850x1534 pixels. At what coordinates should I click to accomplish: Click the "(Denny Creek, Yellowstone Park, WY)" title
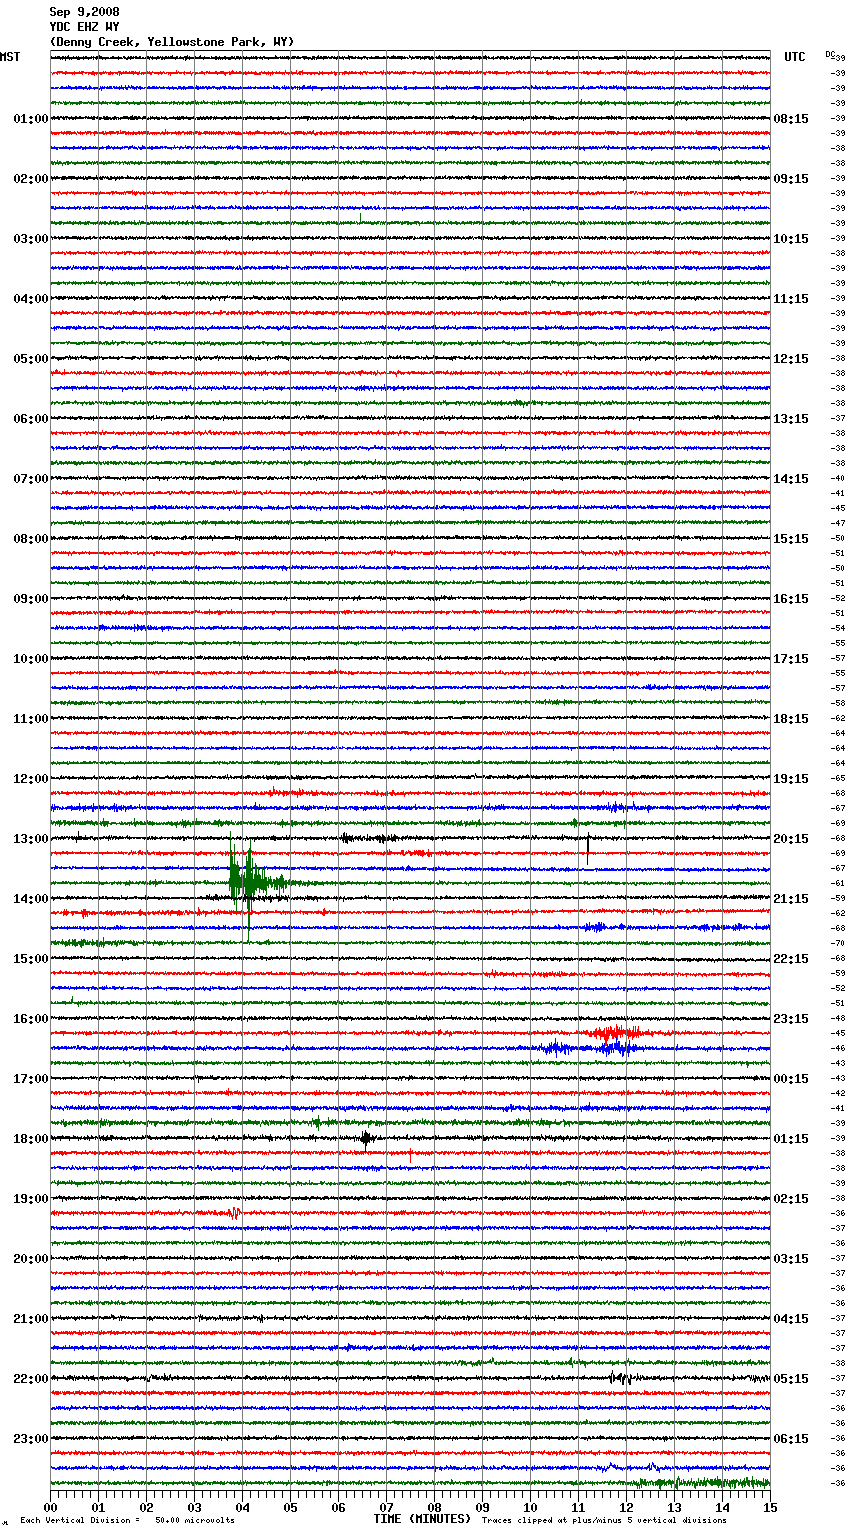tap(172, 42)
